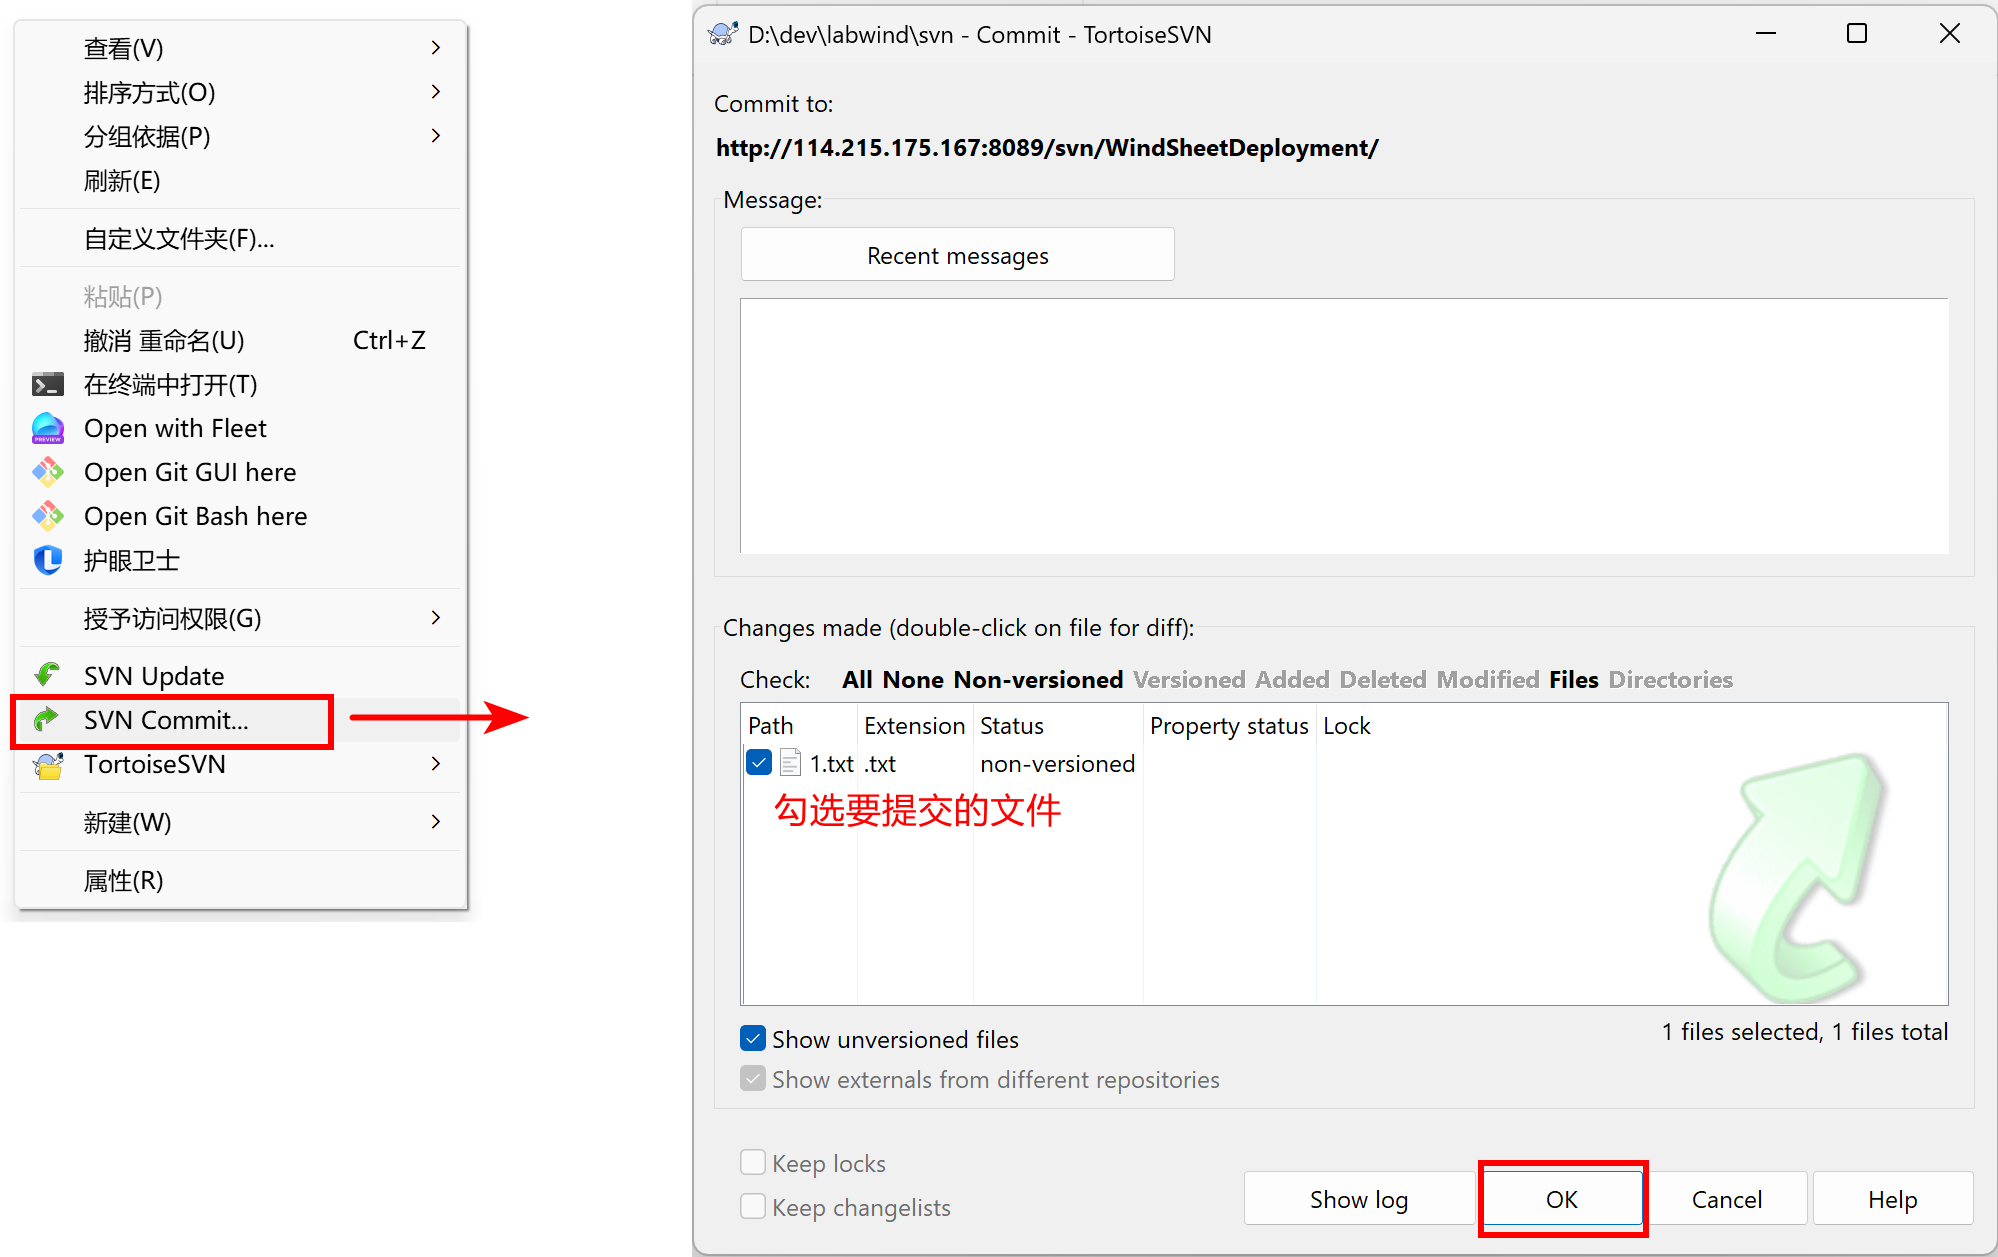Viewport: 1998px width, 1257px height.
Task: Click the Property status column header
Action: [x=1229, y=726]
